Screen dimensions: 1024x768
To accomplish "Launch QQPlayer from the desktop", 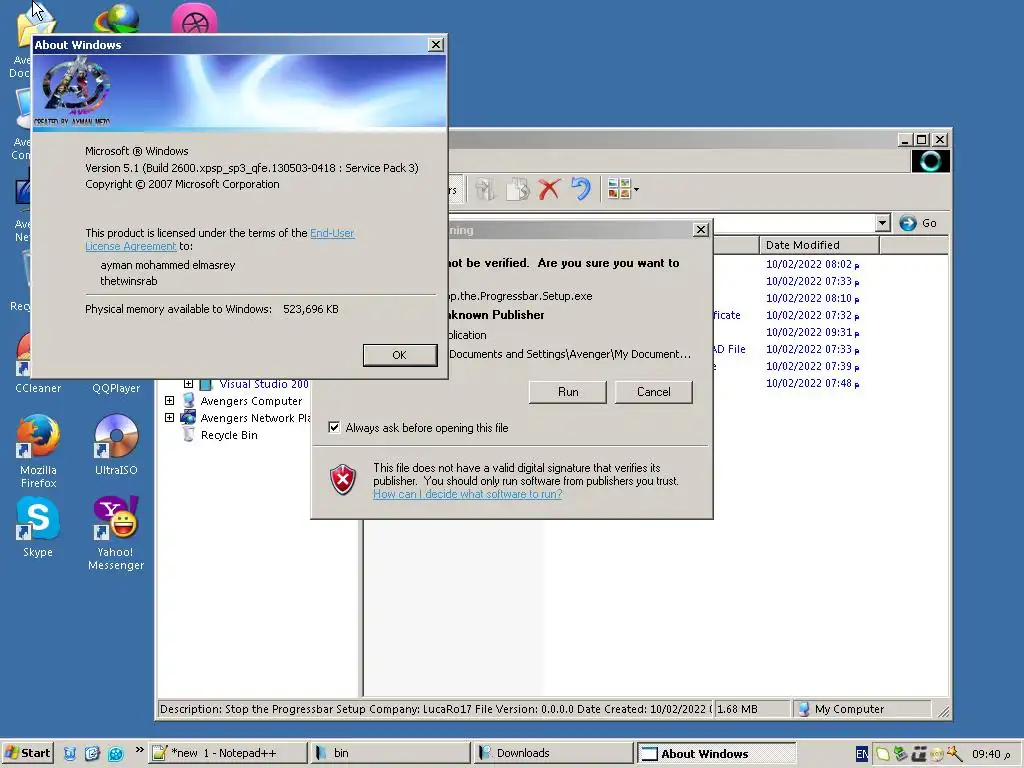I will pos(116,388).
